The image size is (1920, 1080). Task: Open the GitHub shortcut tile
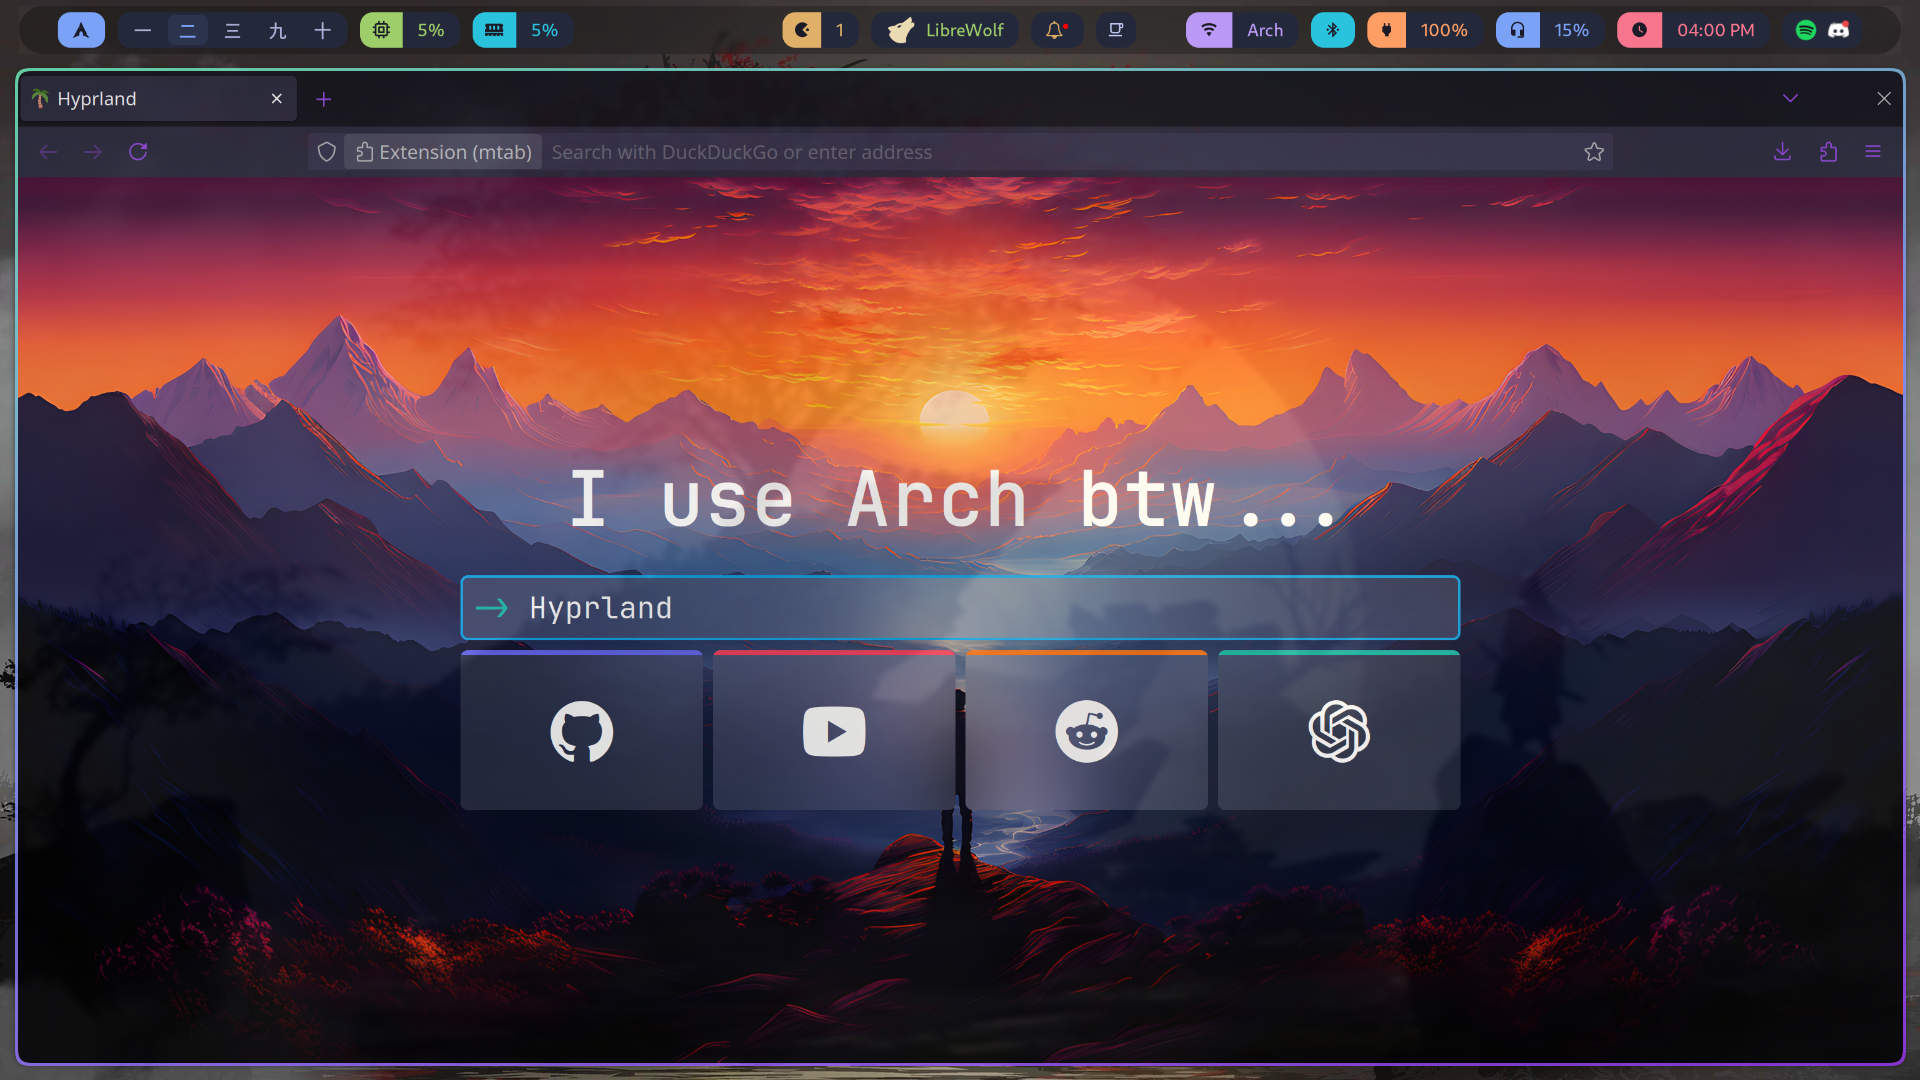click(581, 731)
